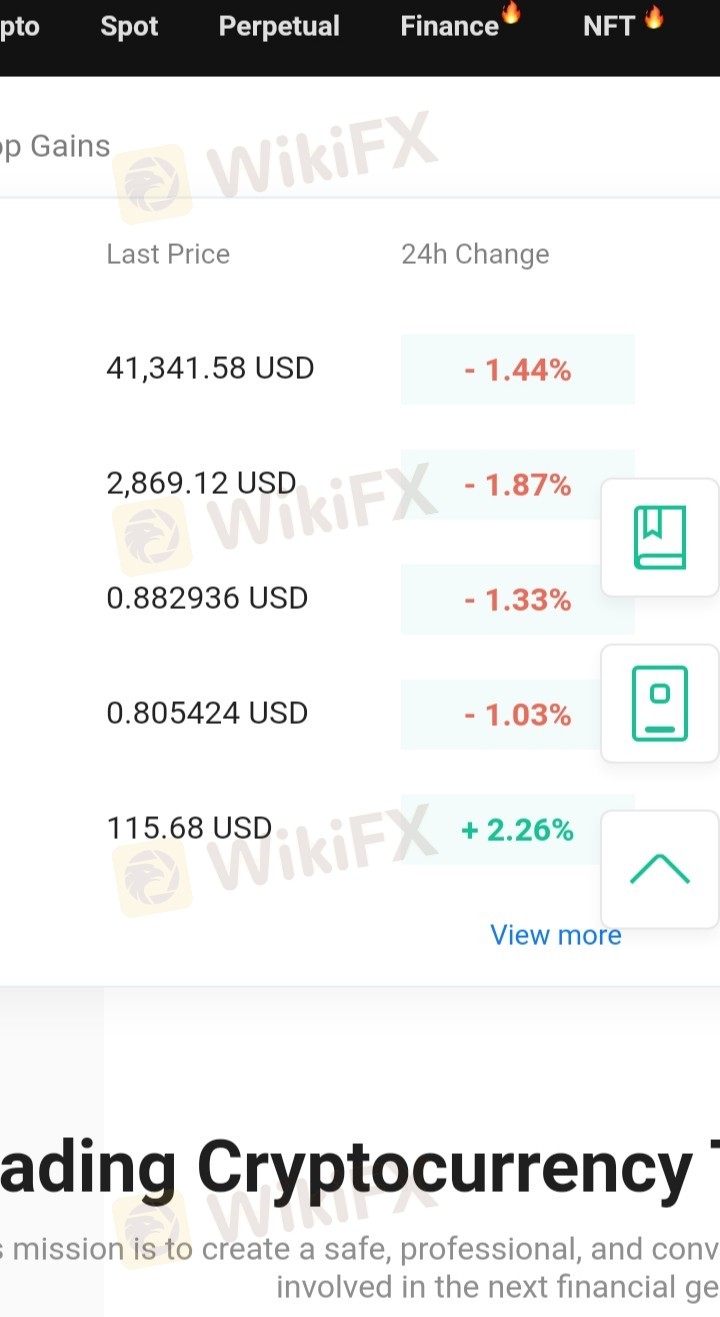Select the 115.68 USD price row
This screenshot has width=720, height=1317.
189,828
